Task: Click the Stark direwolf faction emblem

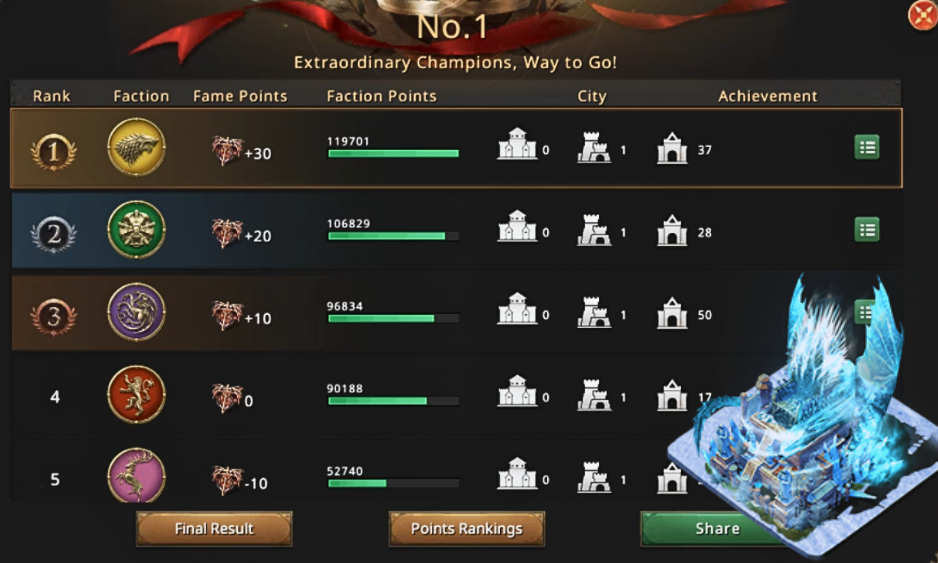Action: coord(136,147)
